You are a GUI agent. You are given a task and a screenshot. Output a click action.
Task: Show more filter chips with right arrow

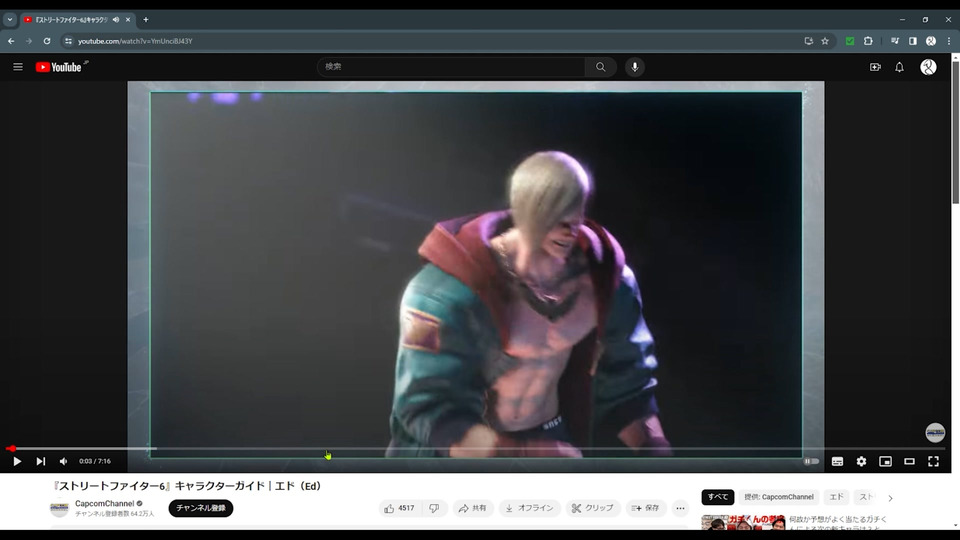890,498
